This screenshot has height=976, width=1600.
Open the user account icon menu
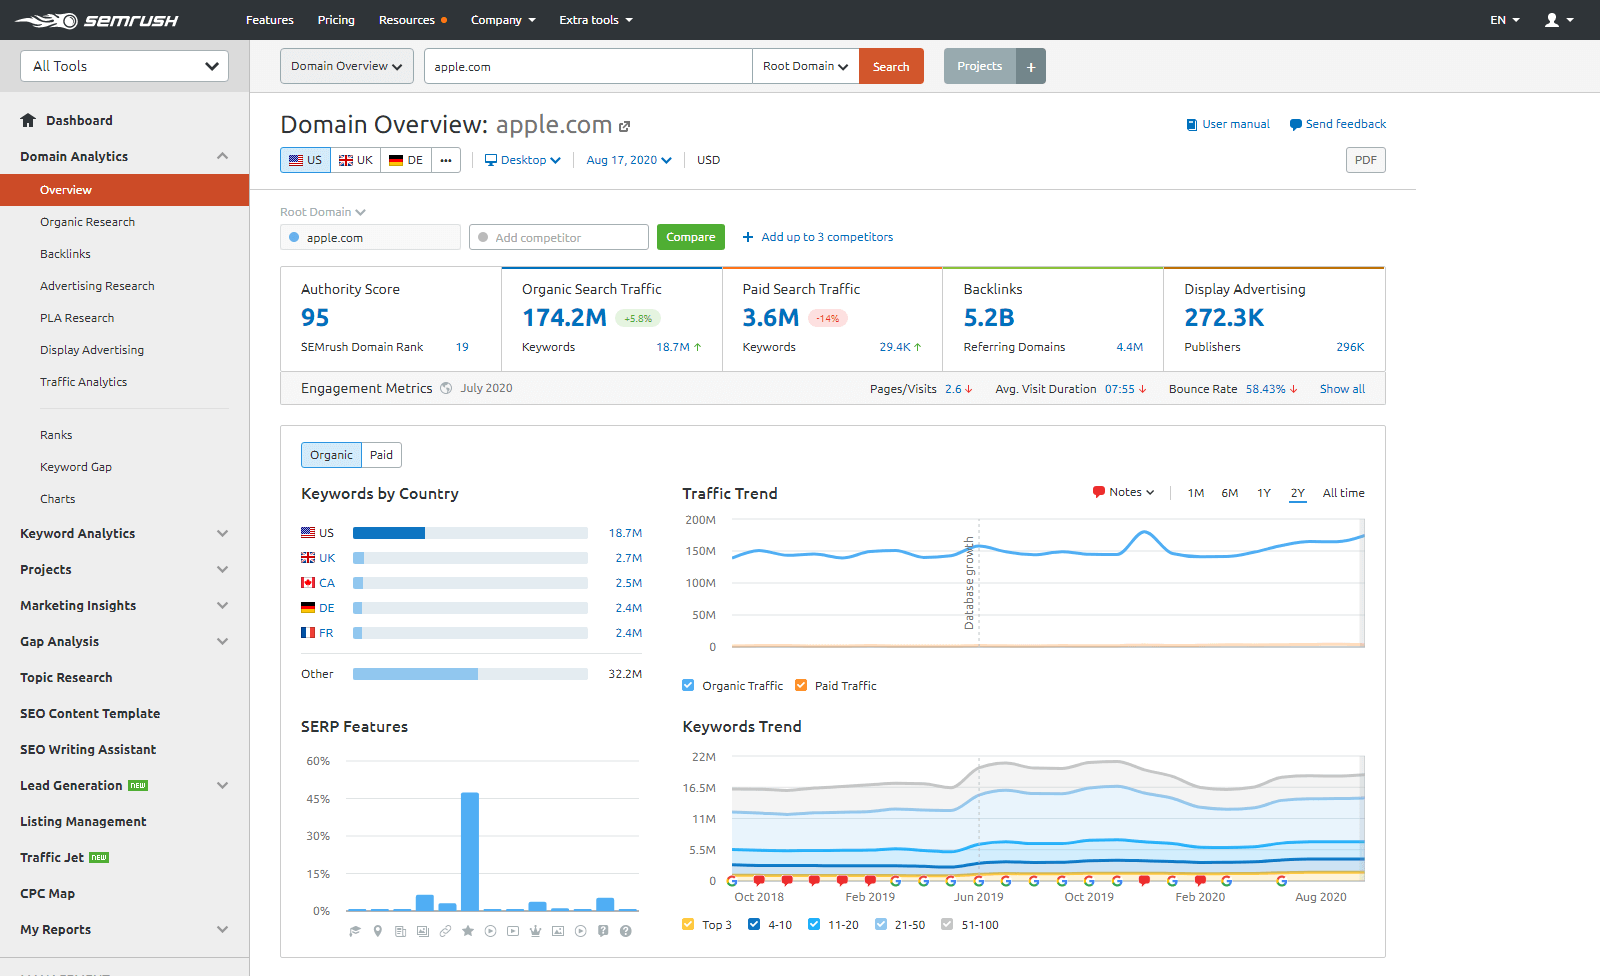pyautogui.click(x=1558, y=20)
